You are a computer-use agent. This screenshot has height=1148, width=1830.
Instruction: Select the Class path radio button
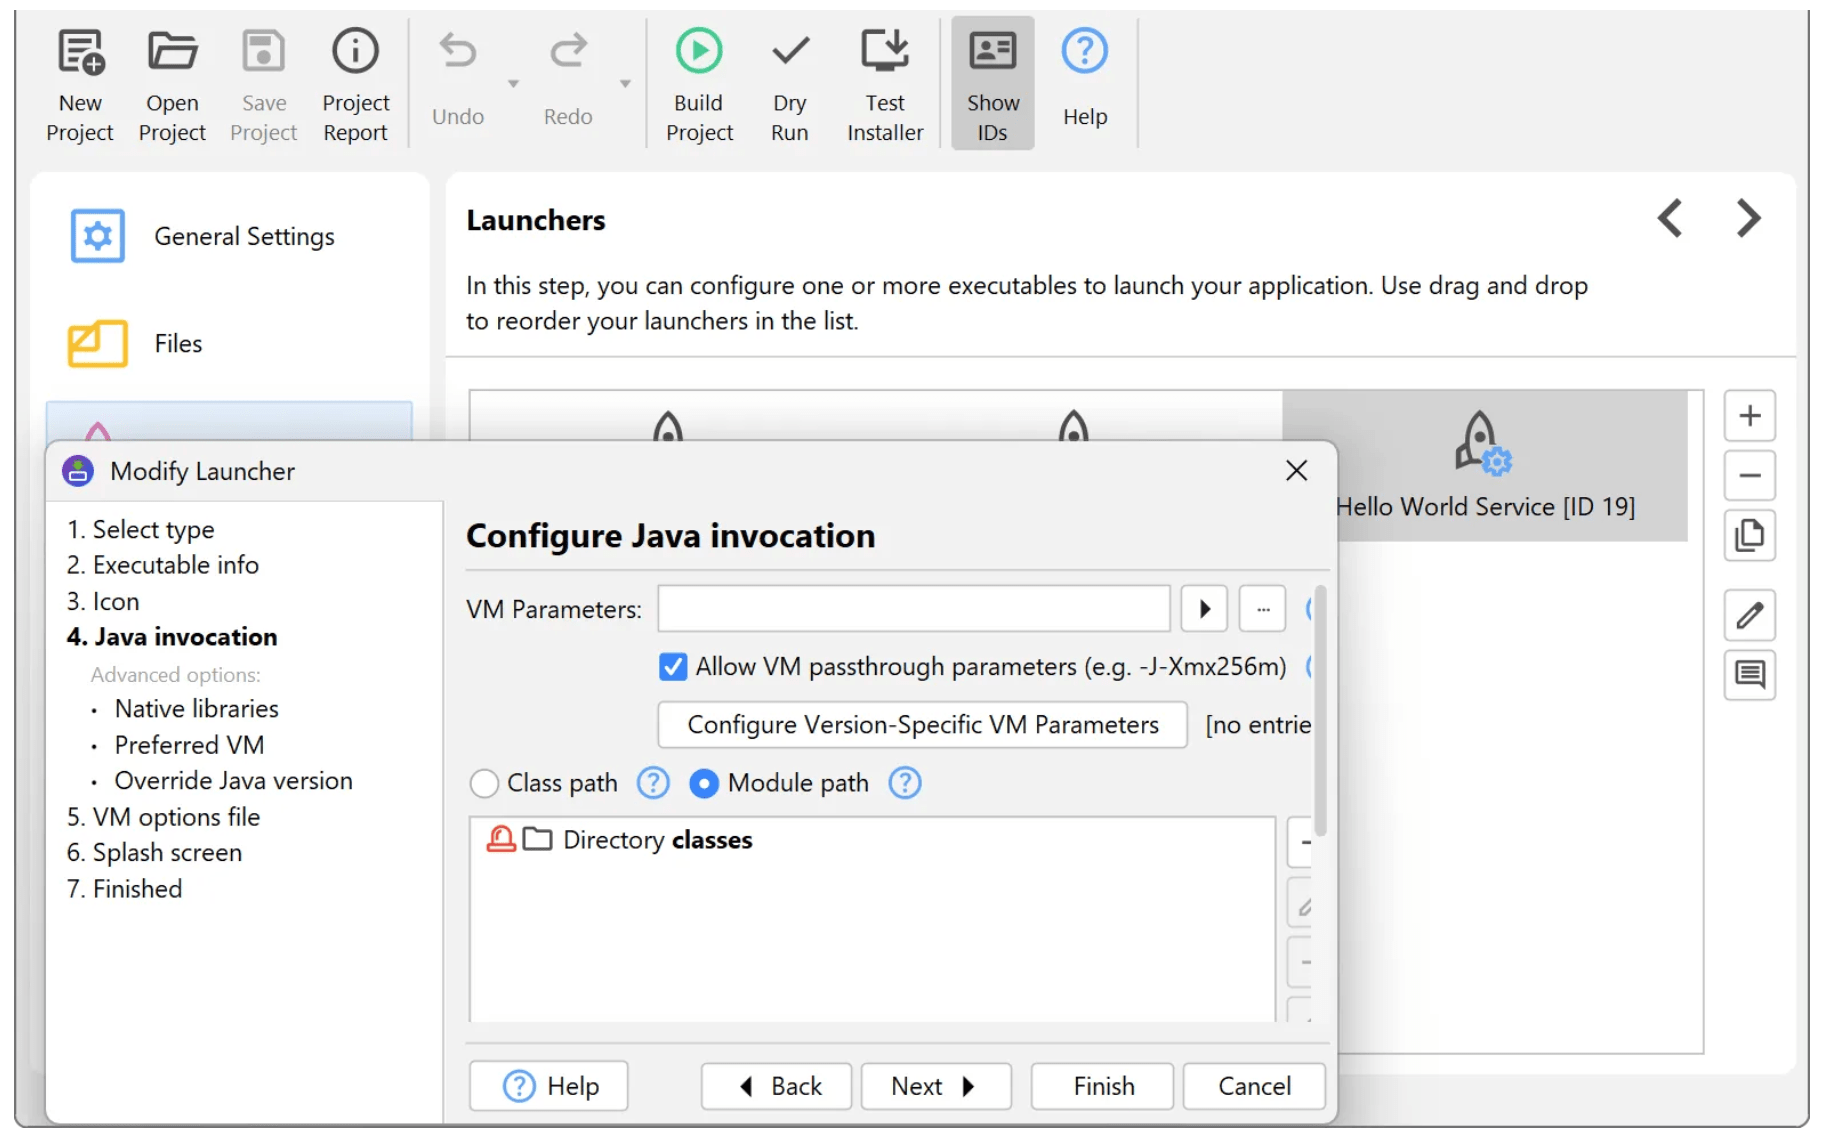(x=484, y=783)
